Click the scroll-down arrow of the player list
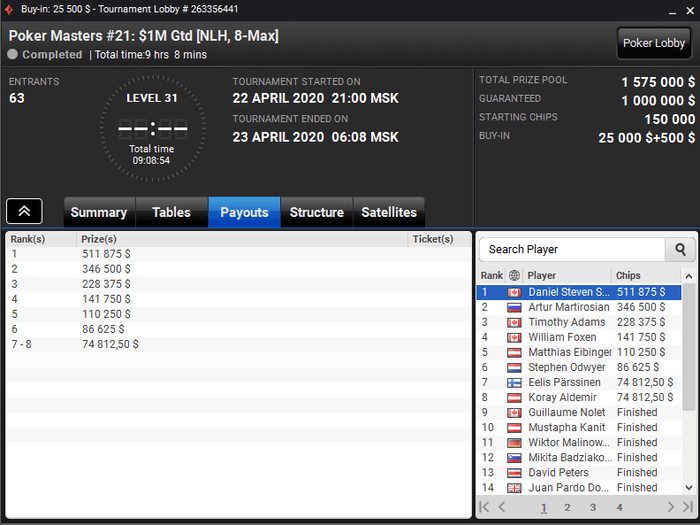This screenshot has width=700, height=525. click(x=689, y=488)
